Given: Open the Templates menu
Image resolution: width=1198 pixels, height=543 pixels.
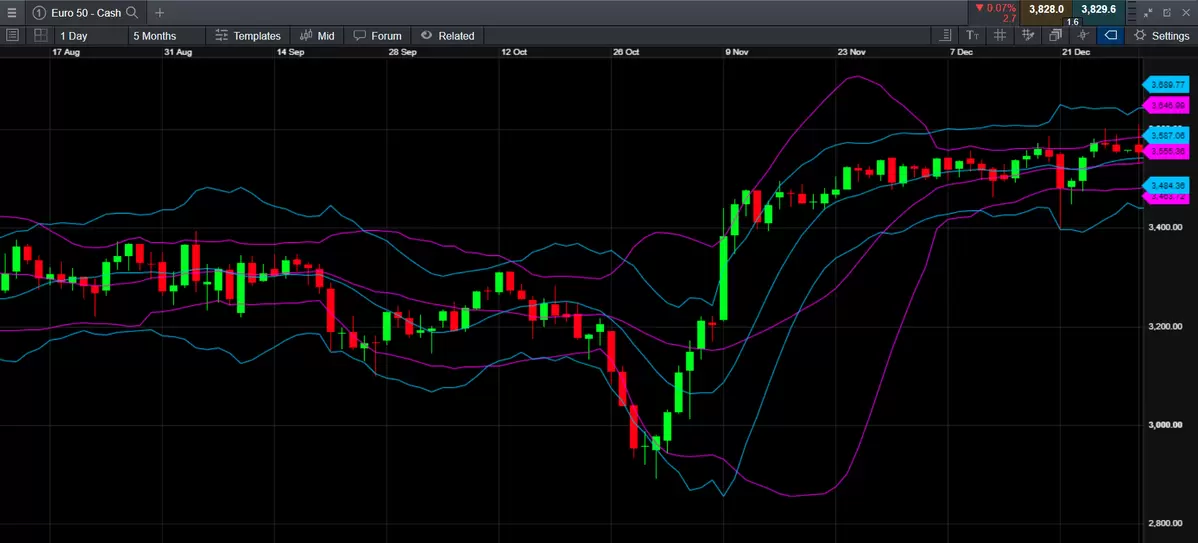Looking at the screenshot, I should (x=248, y=36).
